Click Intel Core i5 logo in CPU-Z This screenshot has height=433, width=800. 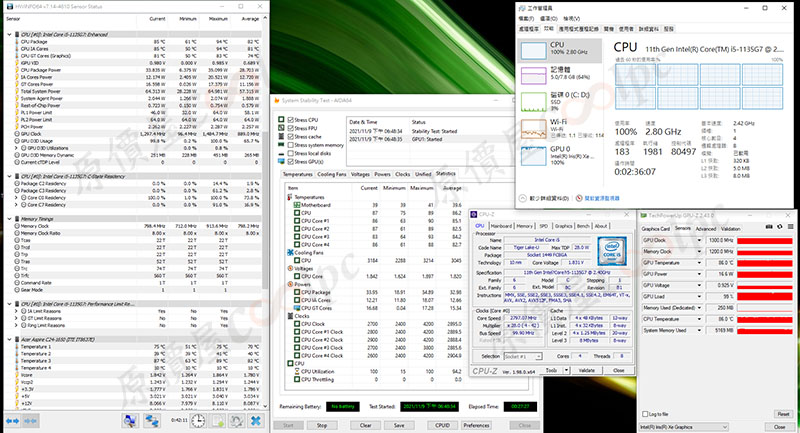[x=612, y=252]
